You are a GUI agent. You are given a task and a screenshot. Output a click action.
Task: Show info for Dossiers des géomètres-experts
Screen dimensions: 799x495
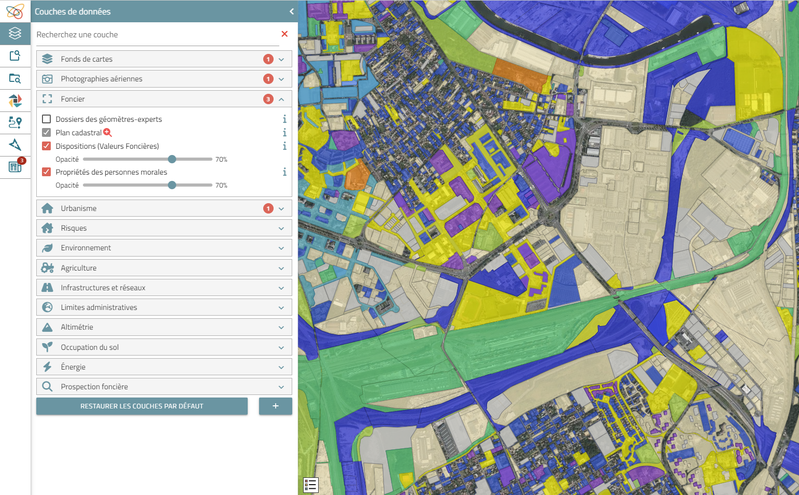tap(284, 119)
